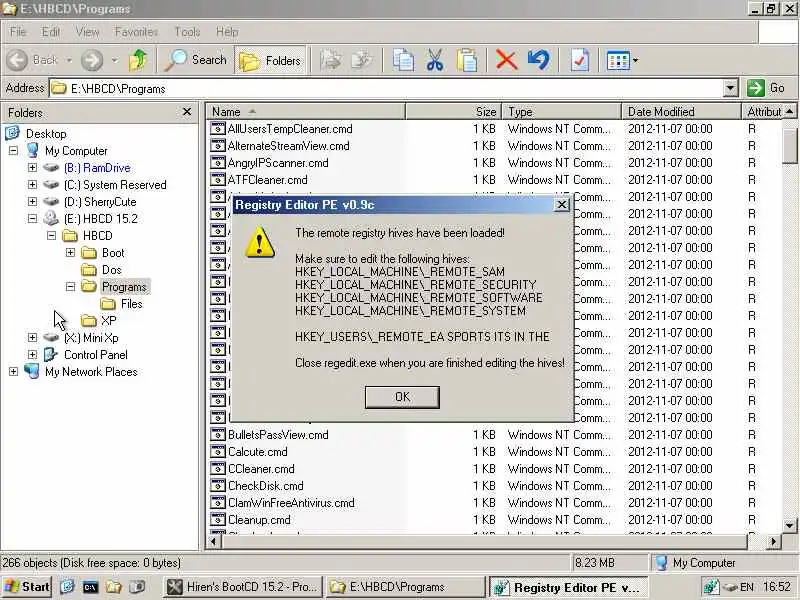800x600 pixels.
Task: Open the Help menu
Action: (227, 32)
